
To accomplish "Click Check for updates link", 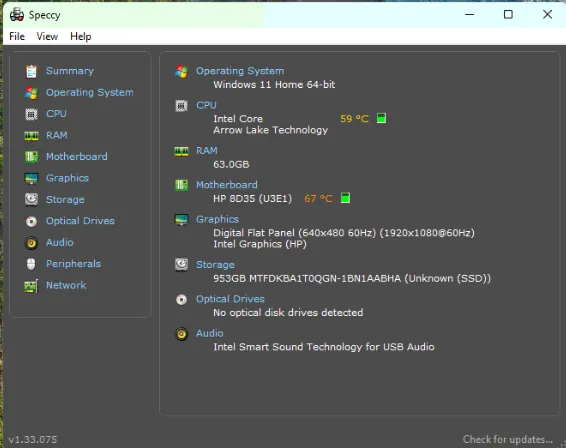I will (508, 439).
